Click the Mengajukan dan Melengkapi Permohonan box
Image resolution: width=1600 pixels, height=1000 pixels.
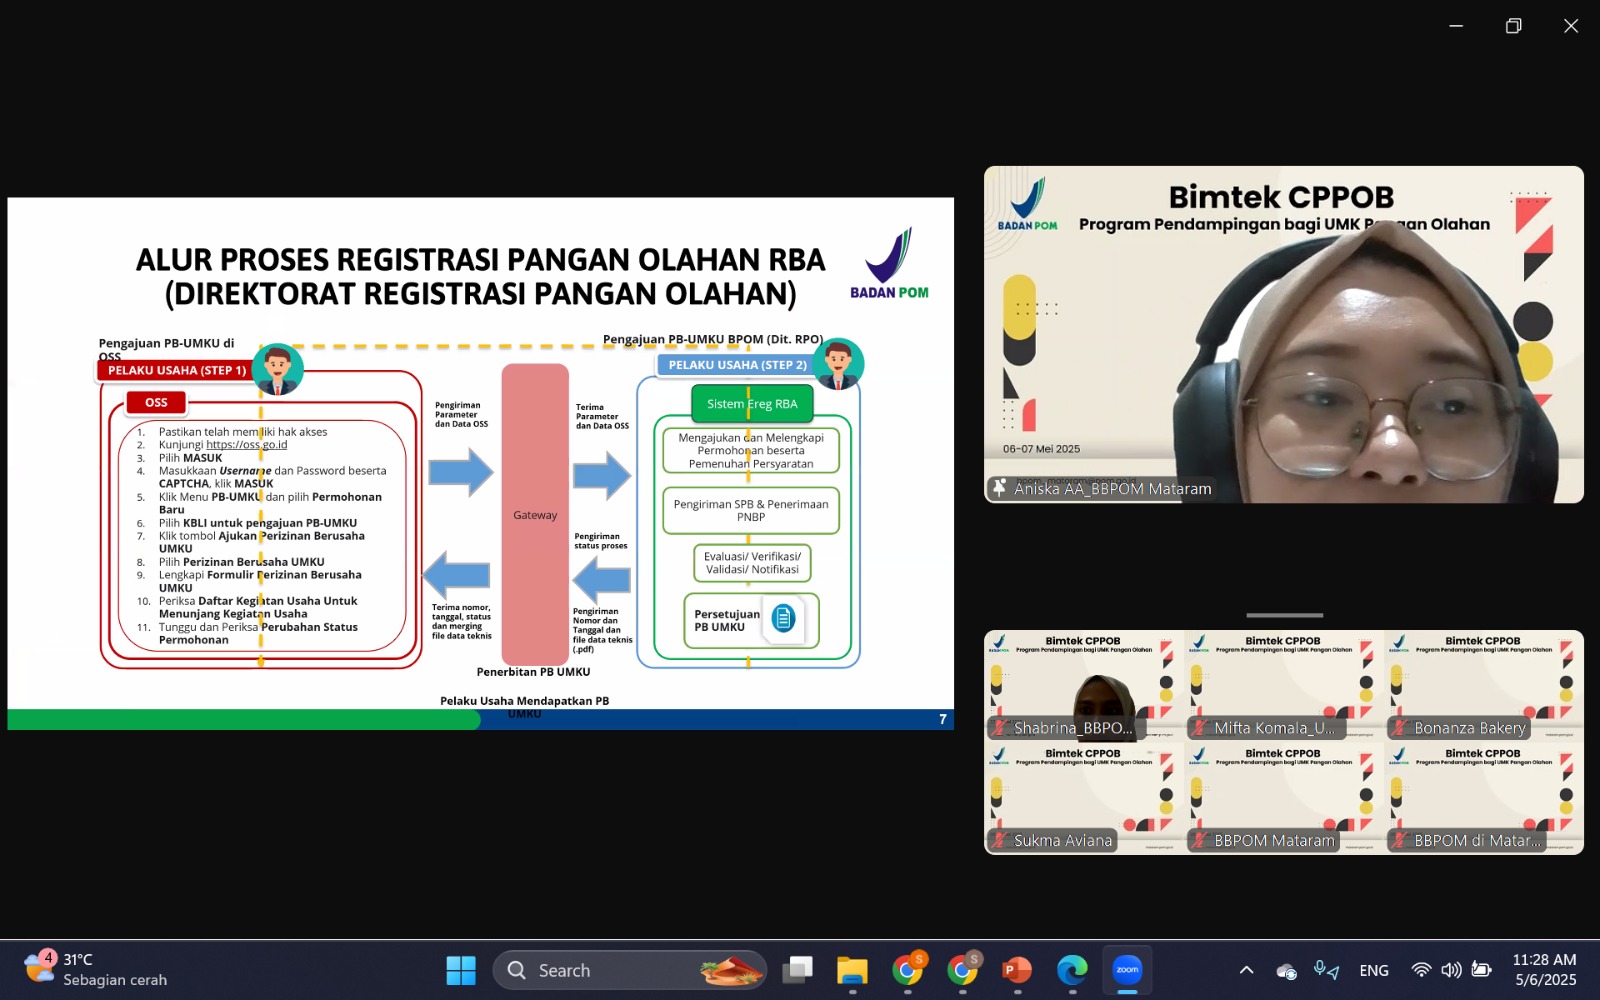(751, 450)
